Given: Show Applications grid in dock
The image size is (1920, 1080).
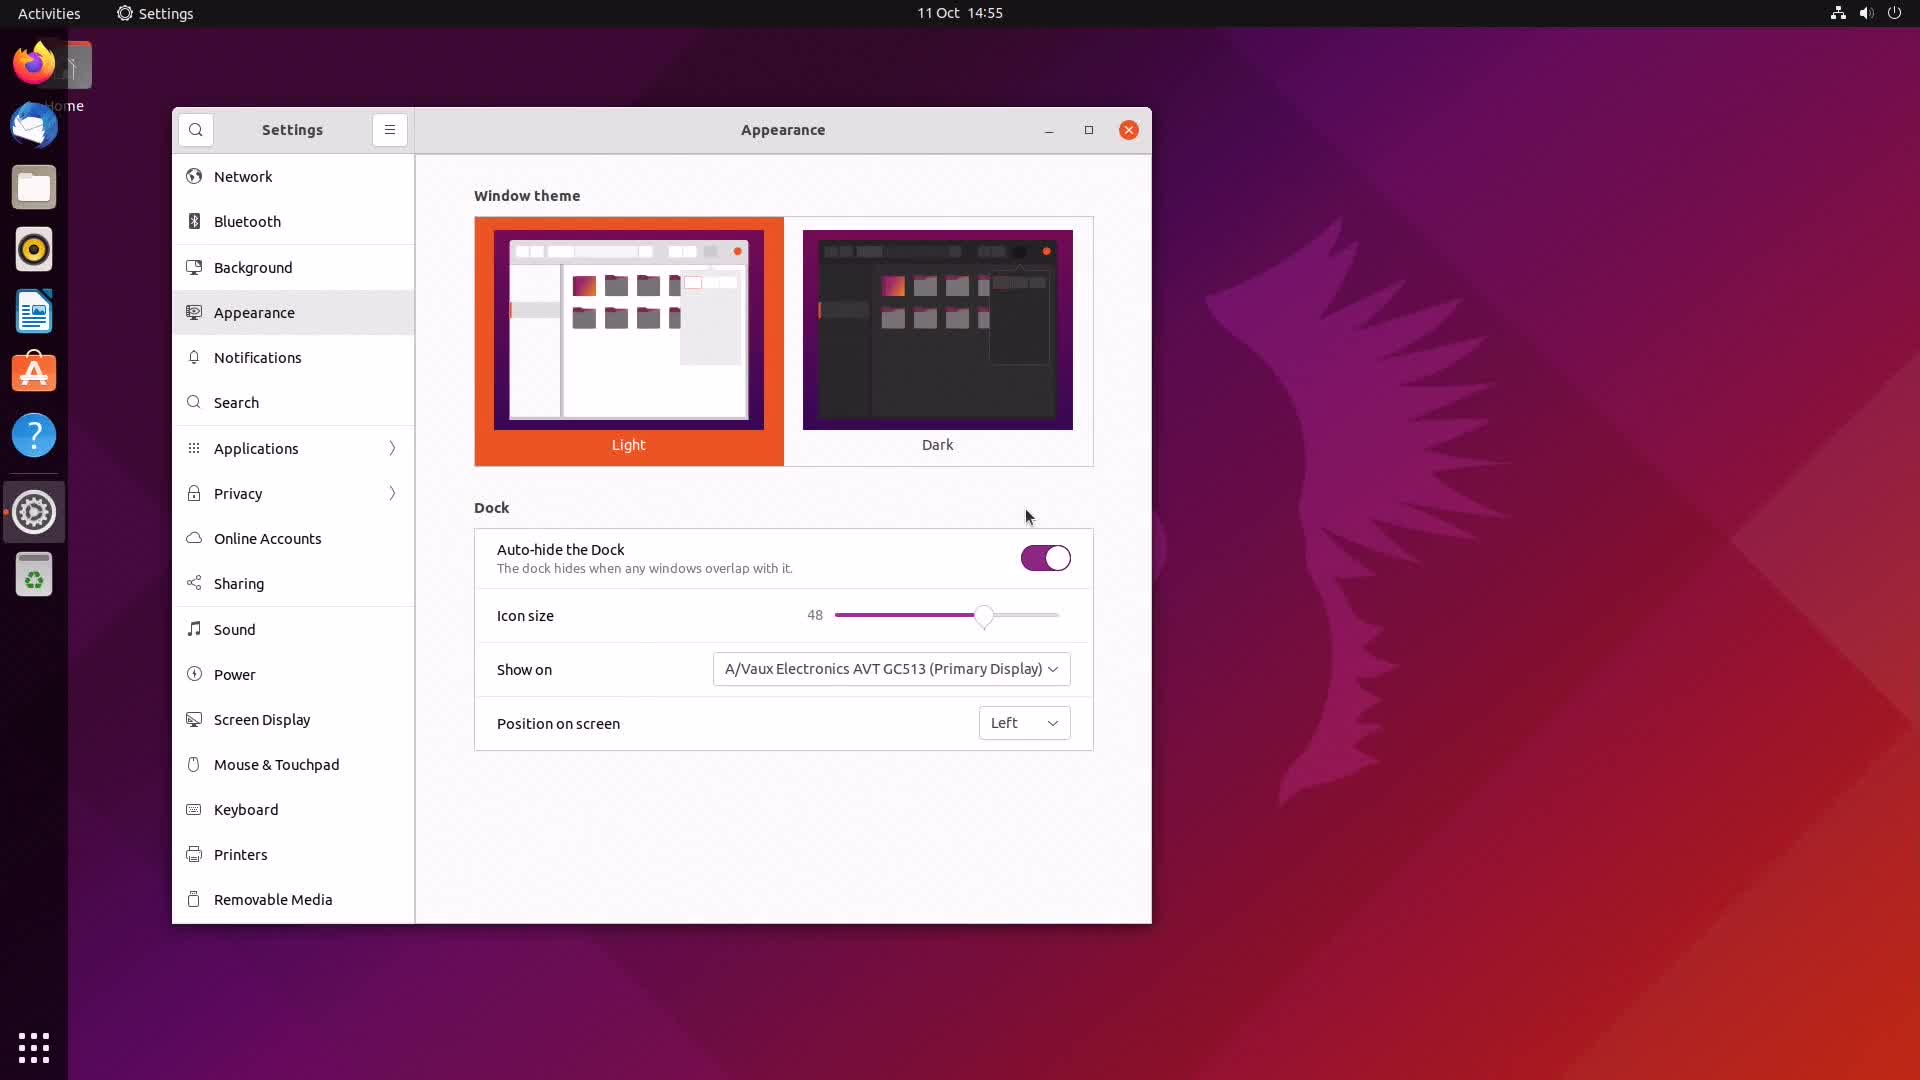Looking at the screenshot, I should point(34,1047).
